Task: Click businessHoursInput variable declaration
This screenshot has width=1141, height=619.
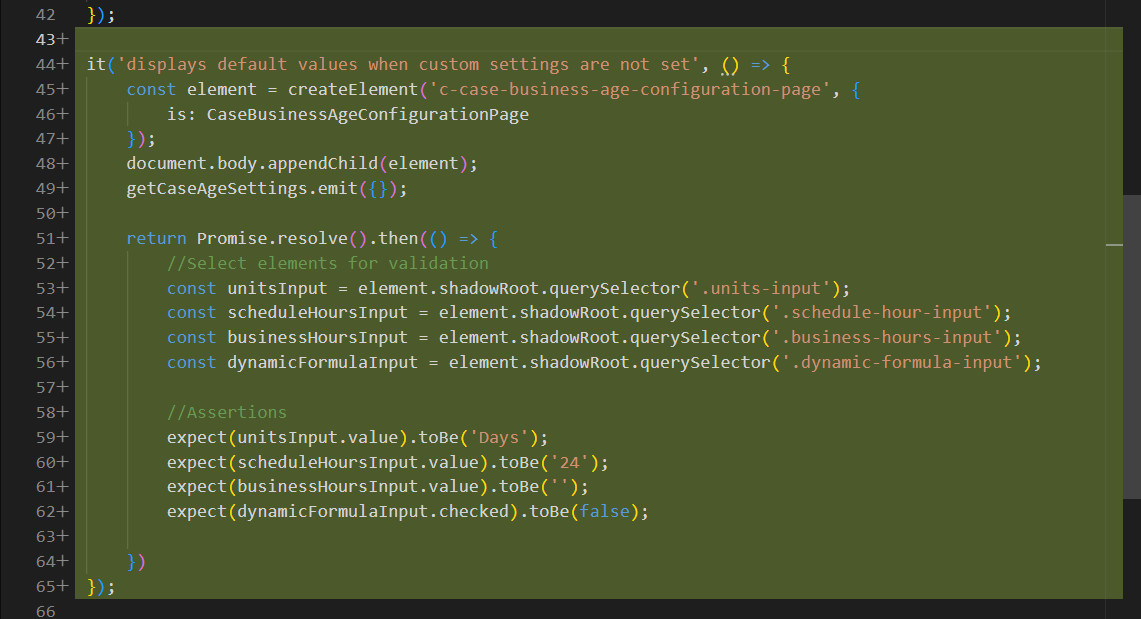Action: pos(317,338)
